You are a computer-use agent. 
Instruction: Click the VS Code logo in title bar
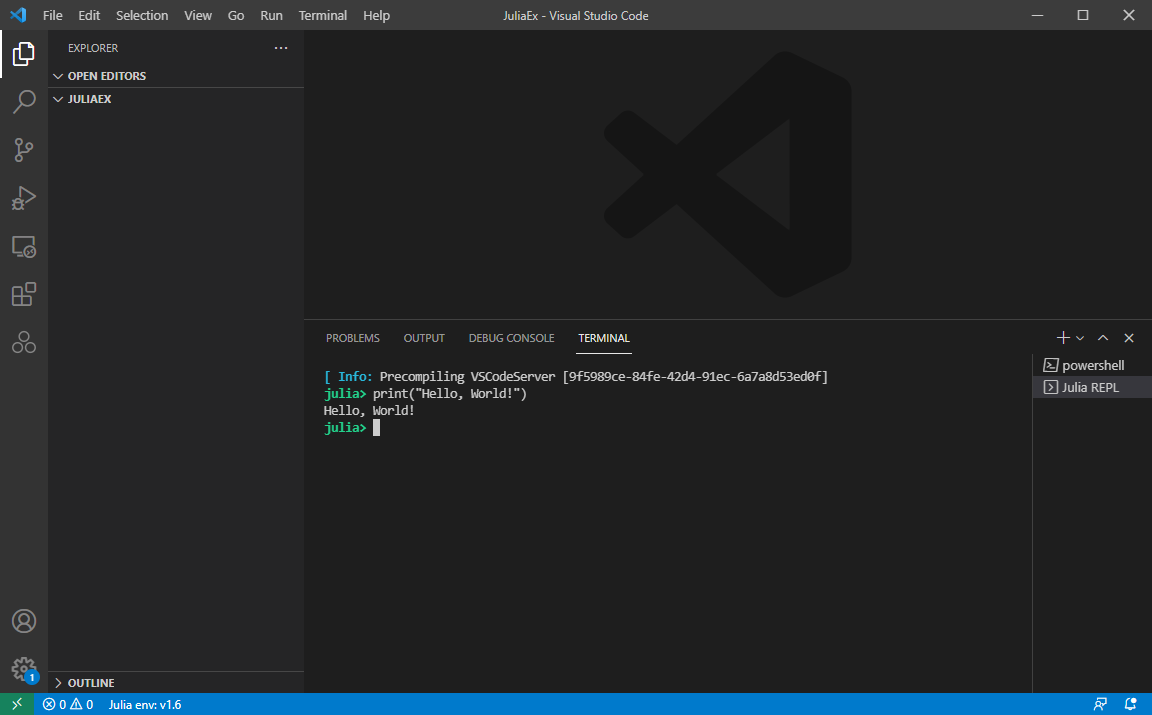(18, 15)
